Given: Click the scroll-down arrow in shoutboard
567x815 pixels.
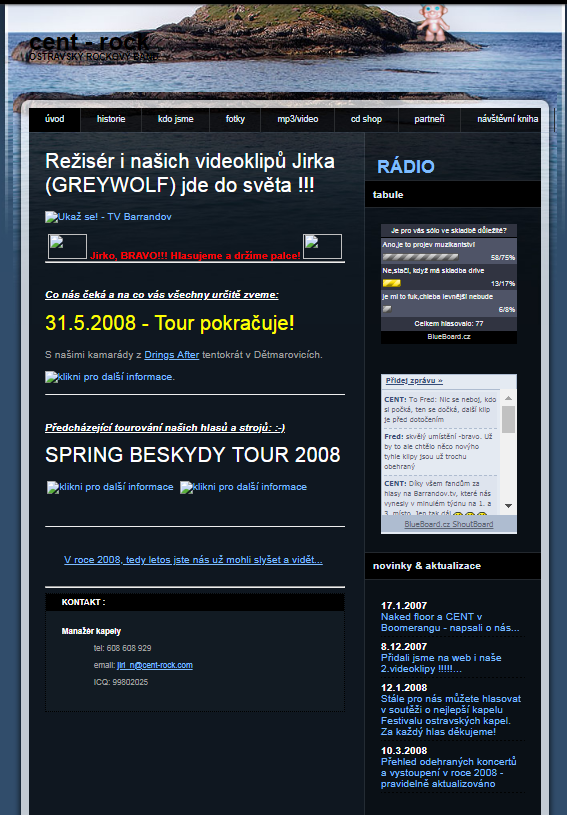Looking at the screenshot, I should click(508, 506).
